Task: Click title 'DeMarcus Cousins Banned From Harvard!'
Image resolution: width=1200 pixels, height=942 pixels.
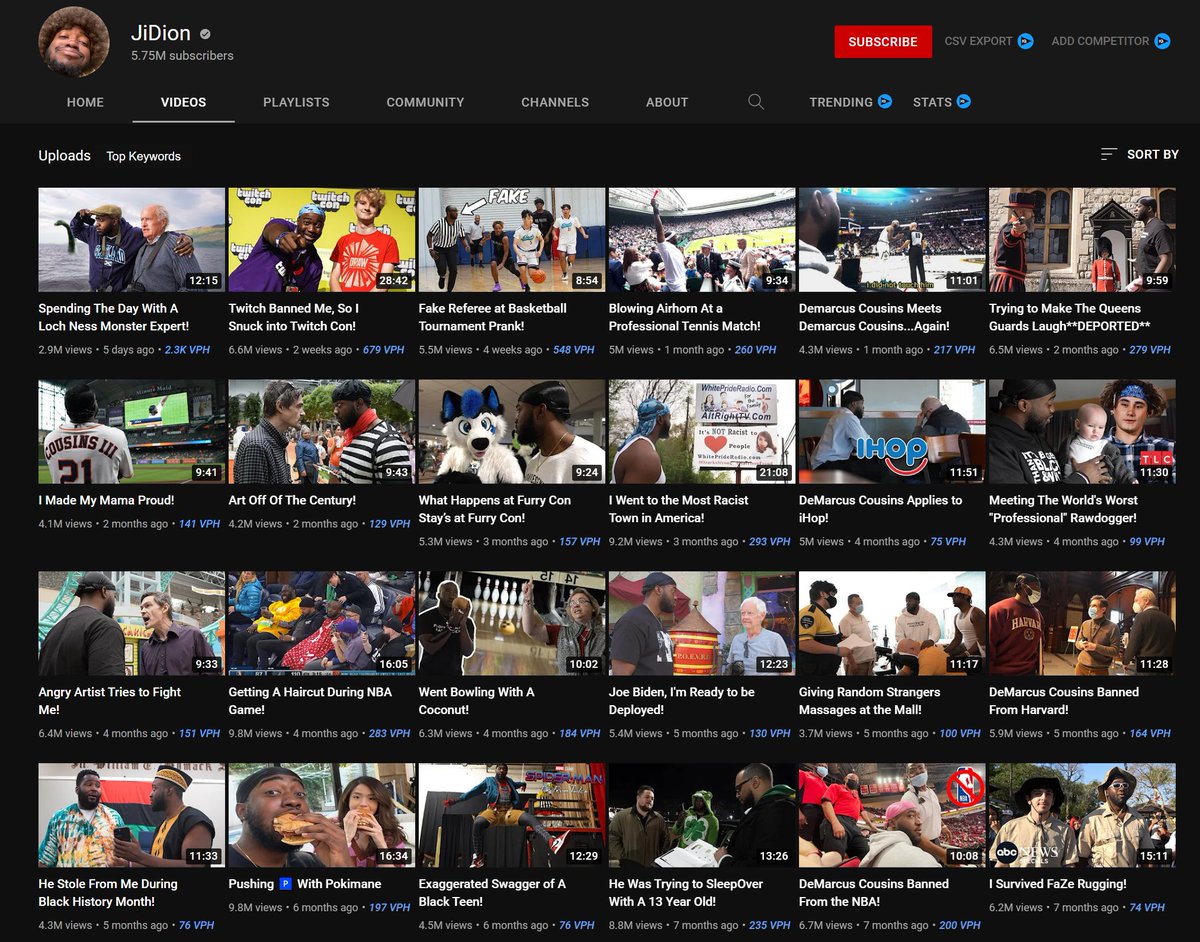Action: (x=1064, y=701)
